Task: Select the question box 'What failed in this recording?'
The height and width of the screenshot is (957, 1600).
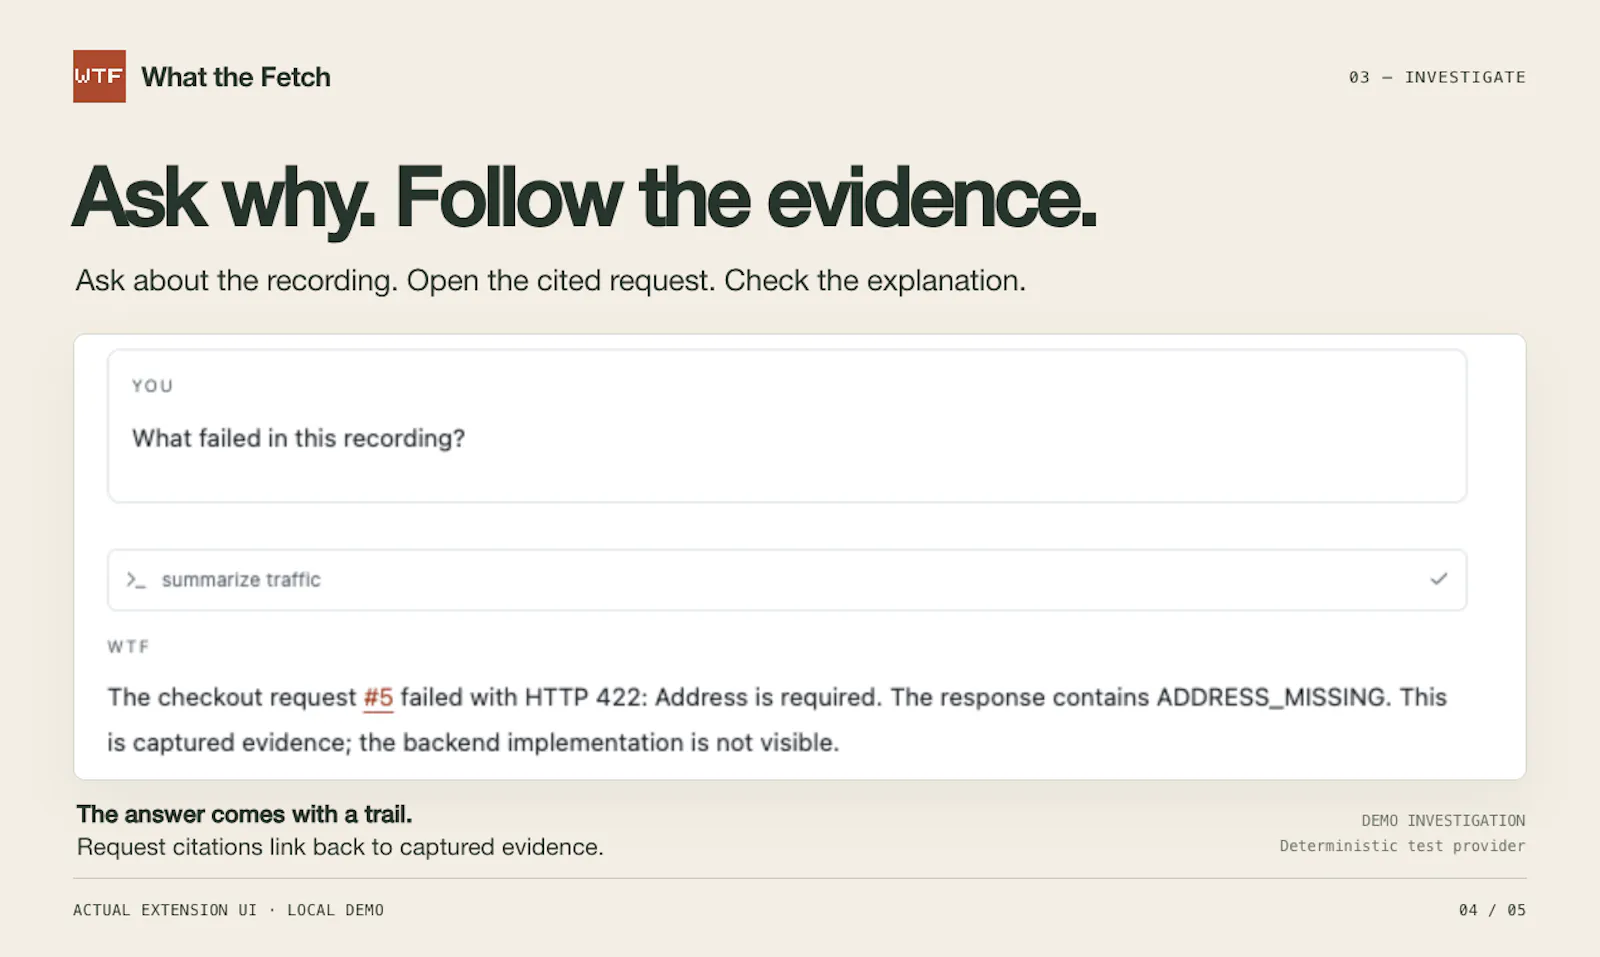Action: 787,426
